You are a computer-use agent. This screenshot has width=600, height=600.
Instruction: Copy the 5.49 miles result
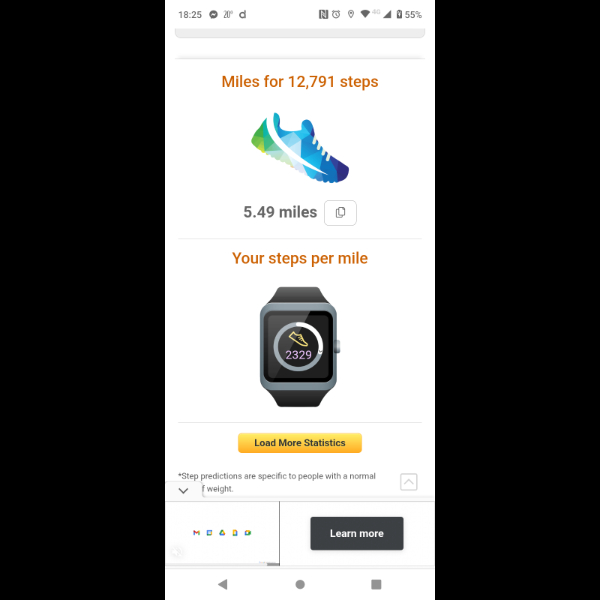pyautogui.click(x=340, y=213)
